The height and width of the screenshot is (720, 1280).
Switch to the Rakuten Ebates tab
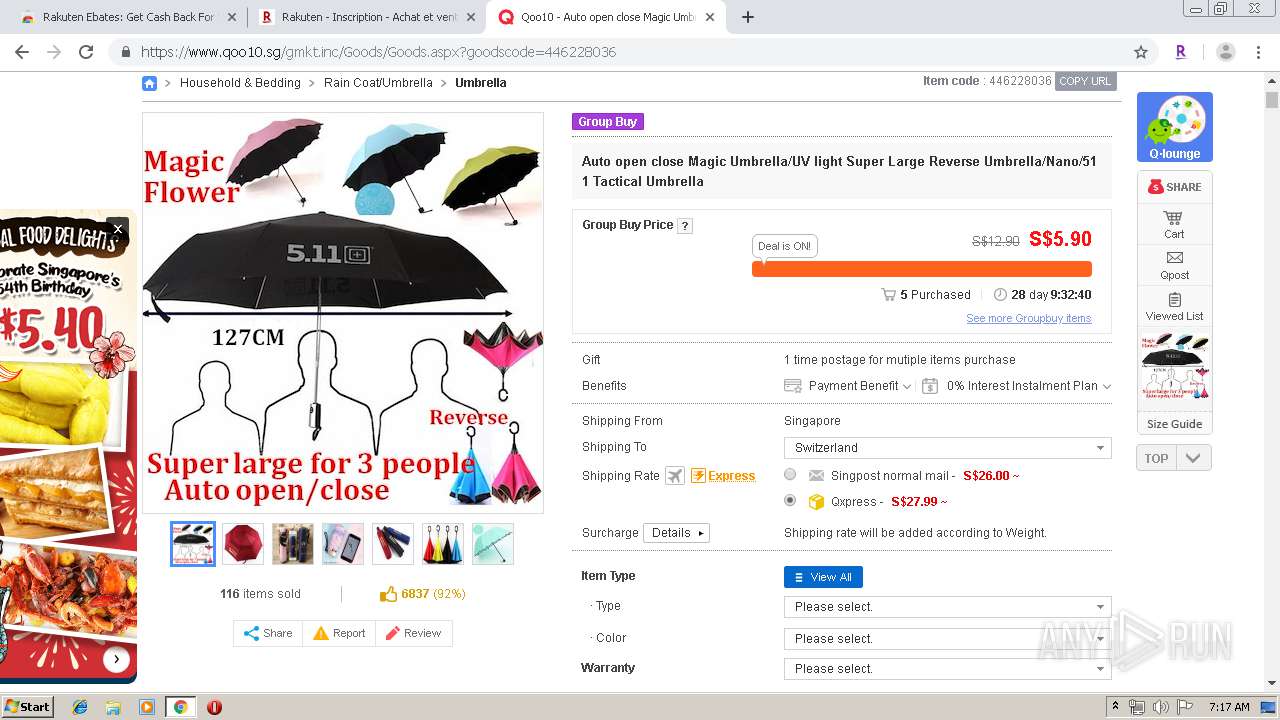click(128, 17)
